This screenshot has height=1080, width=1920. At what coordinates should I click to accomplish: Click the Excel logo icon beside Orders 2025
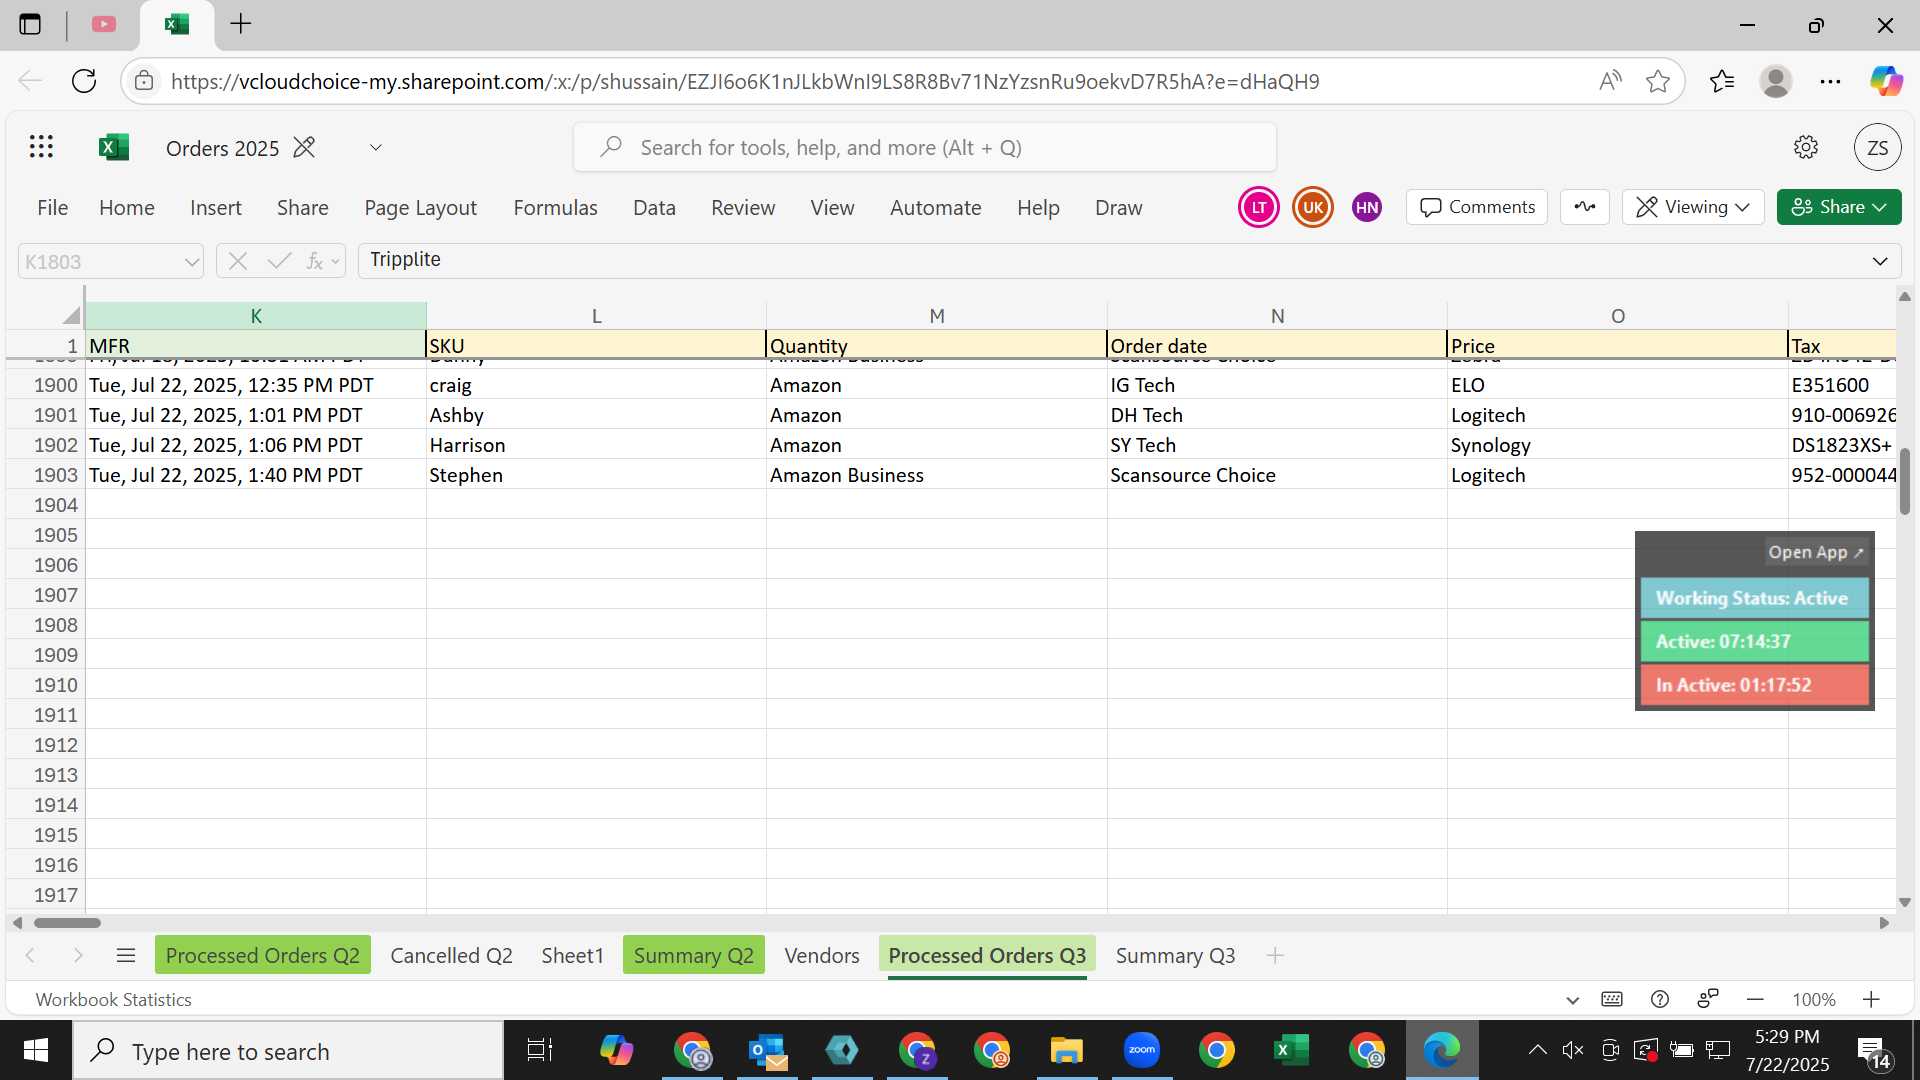click(x=114, y=148)
